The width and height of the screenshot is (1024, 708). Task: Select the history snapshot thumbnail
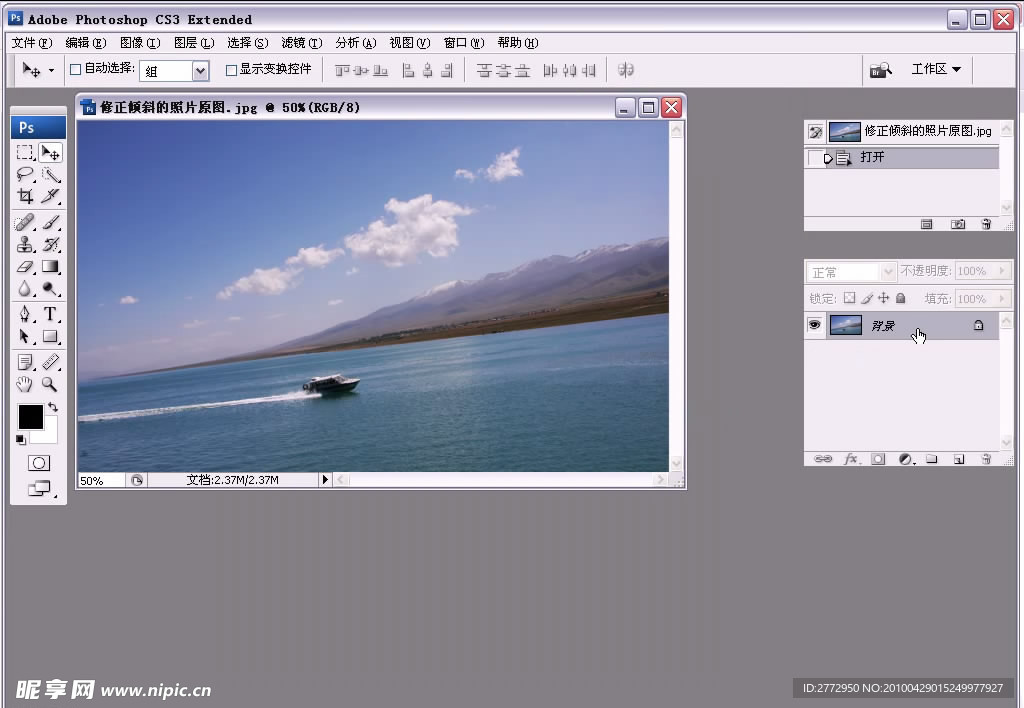tap(844, 131)
